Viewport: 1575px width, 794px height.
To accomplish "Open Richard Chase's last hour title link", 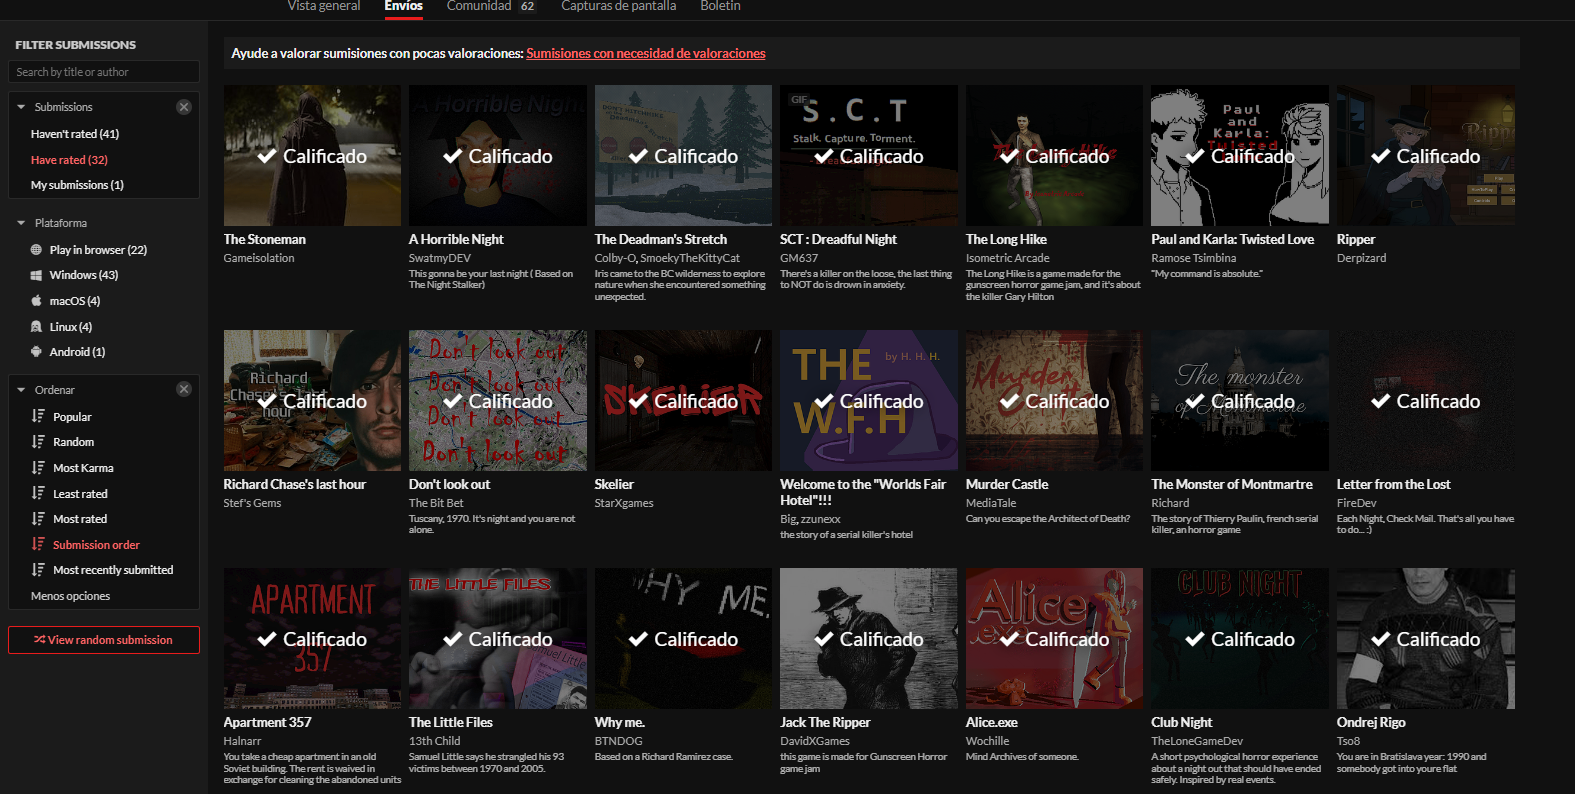I will coord(295,485).
